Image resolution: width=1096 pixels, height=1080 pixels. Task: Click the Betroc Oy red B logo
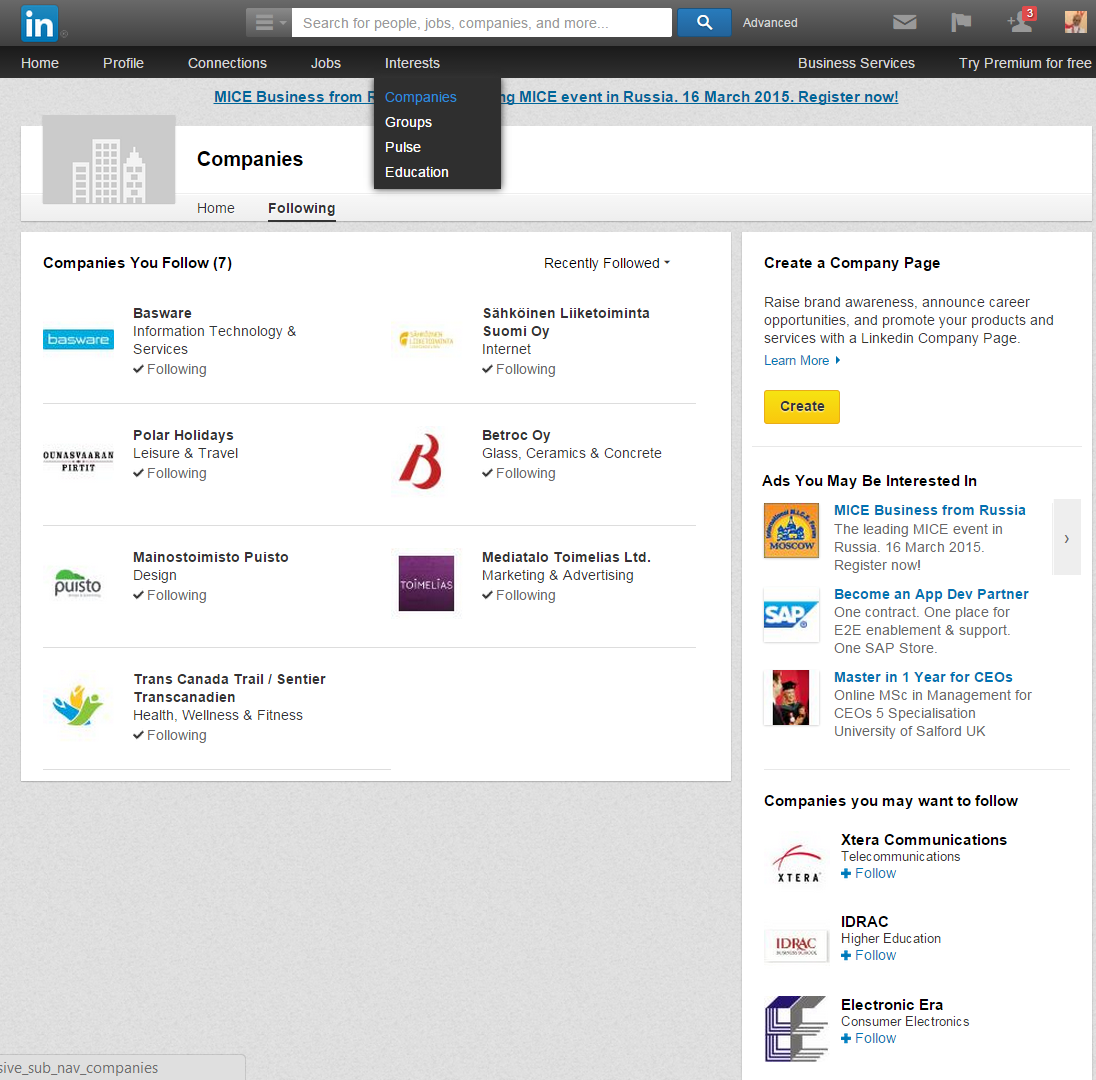click(421, 461)
